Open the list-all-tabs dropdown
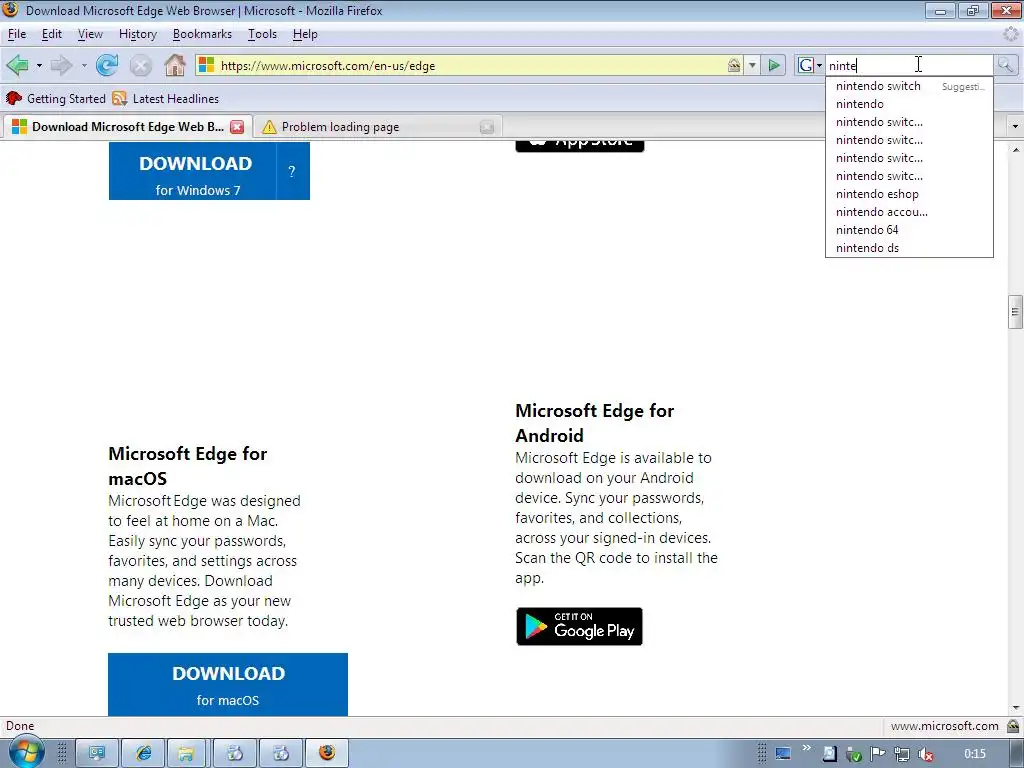1024x768 pixels. 1015,126
